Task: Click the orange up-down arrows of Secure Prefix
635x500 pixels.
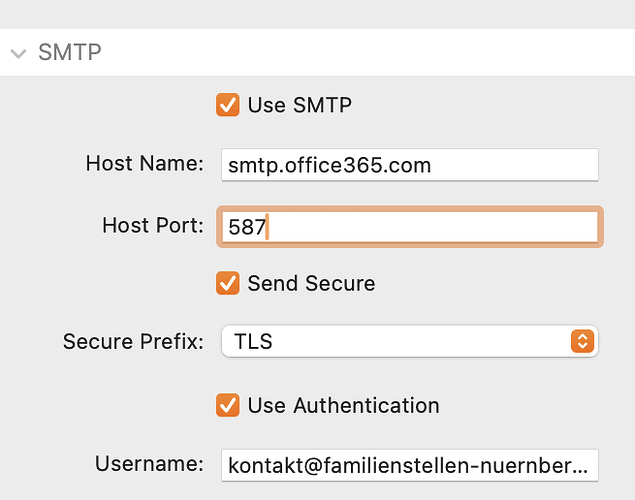Action: point(582,341)
